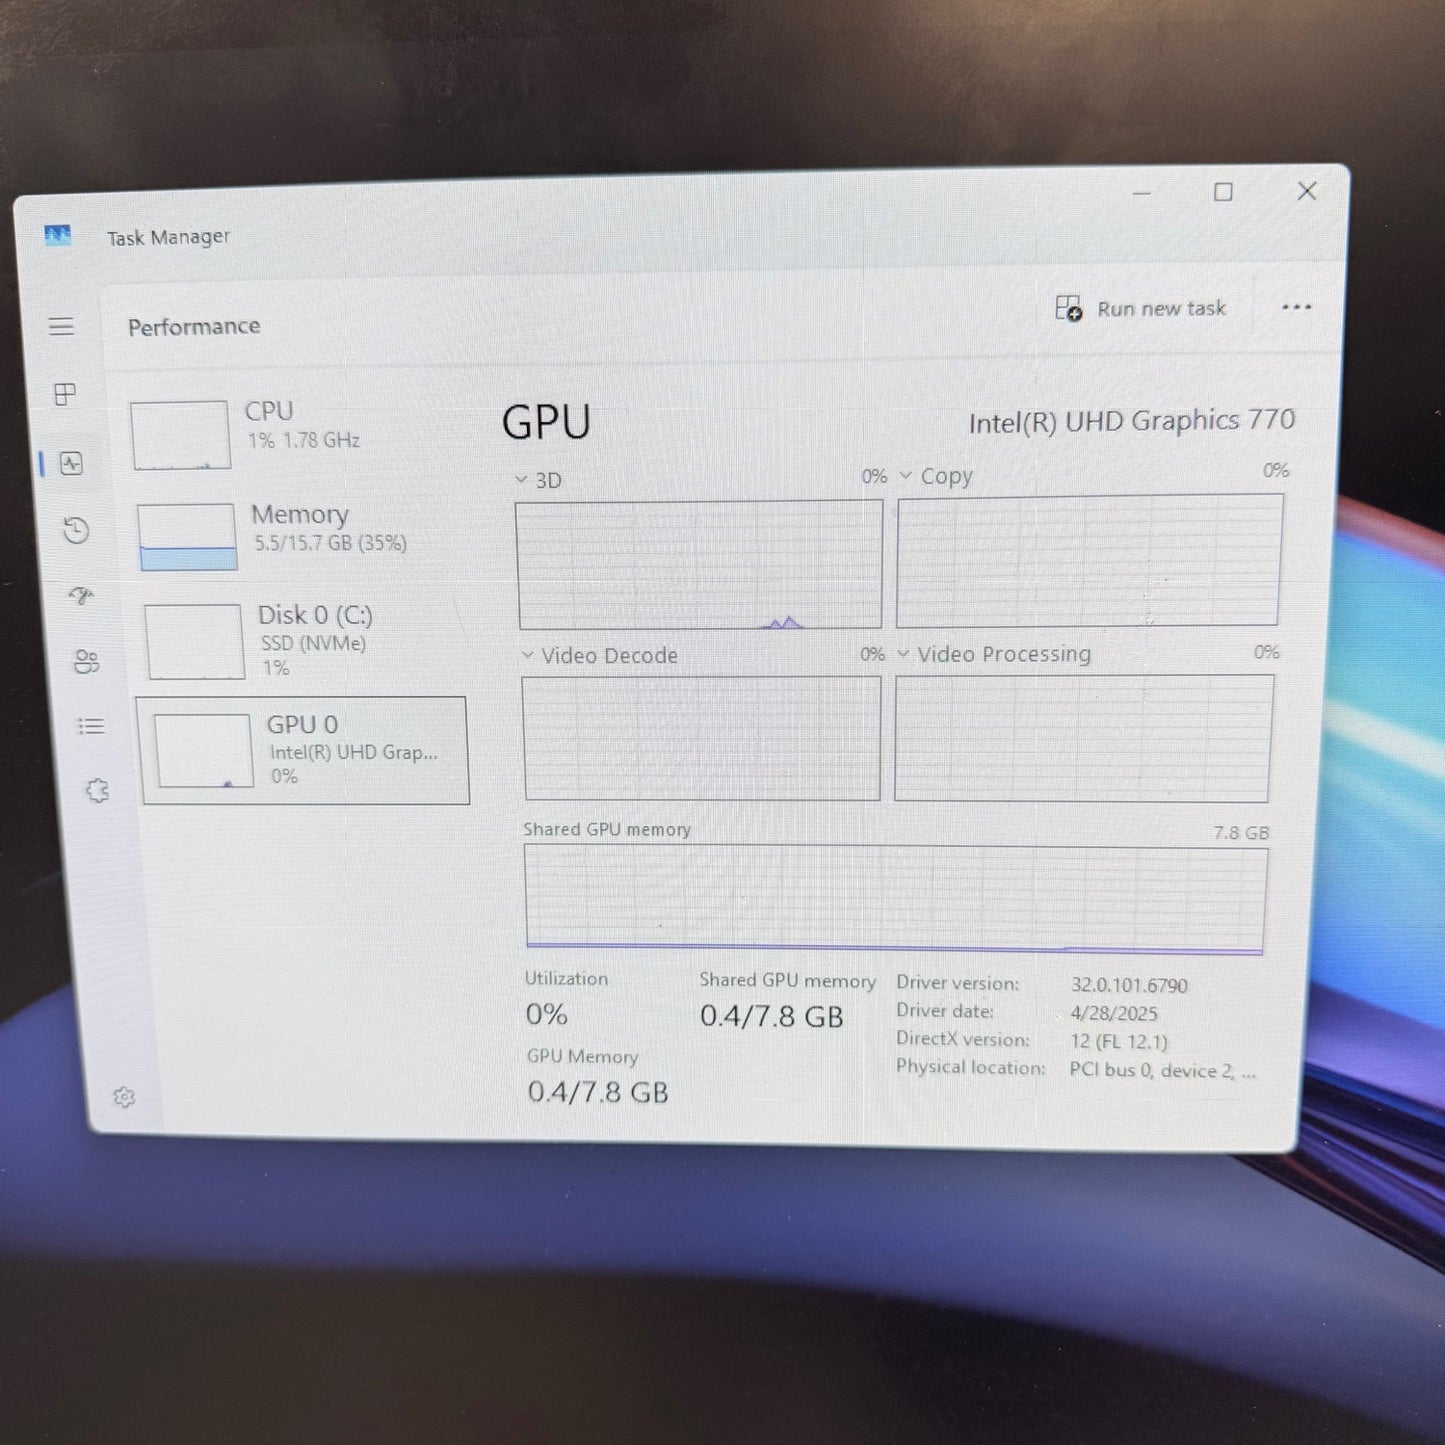Select the Performance page icon
The height and width of the screenshot is (1445, 1445).
click(x=71, y=463)
